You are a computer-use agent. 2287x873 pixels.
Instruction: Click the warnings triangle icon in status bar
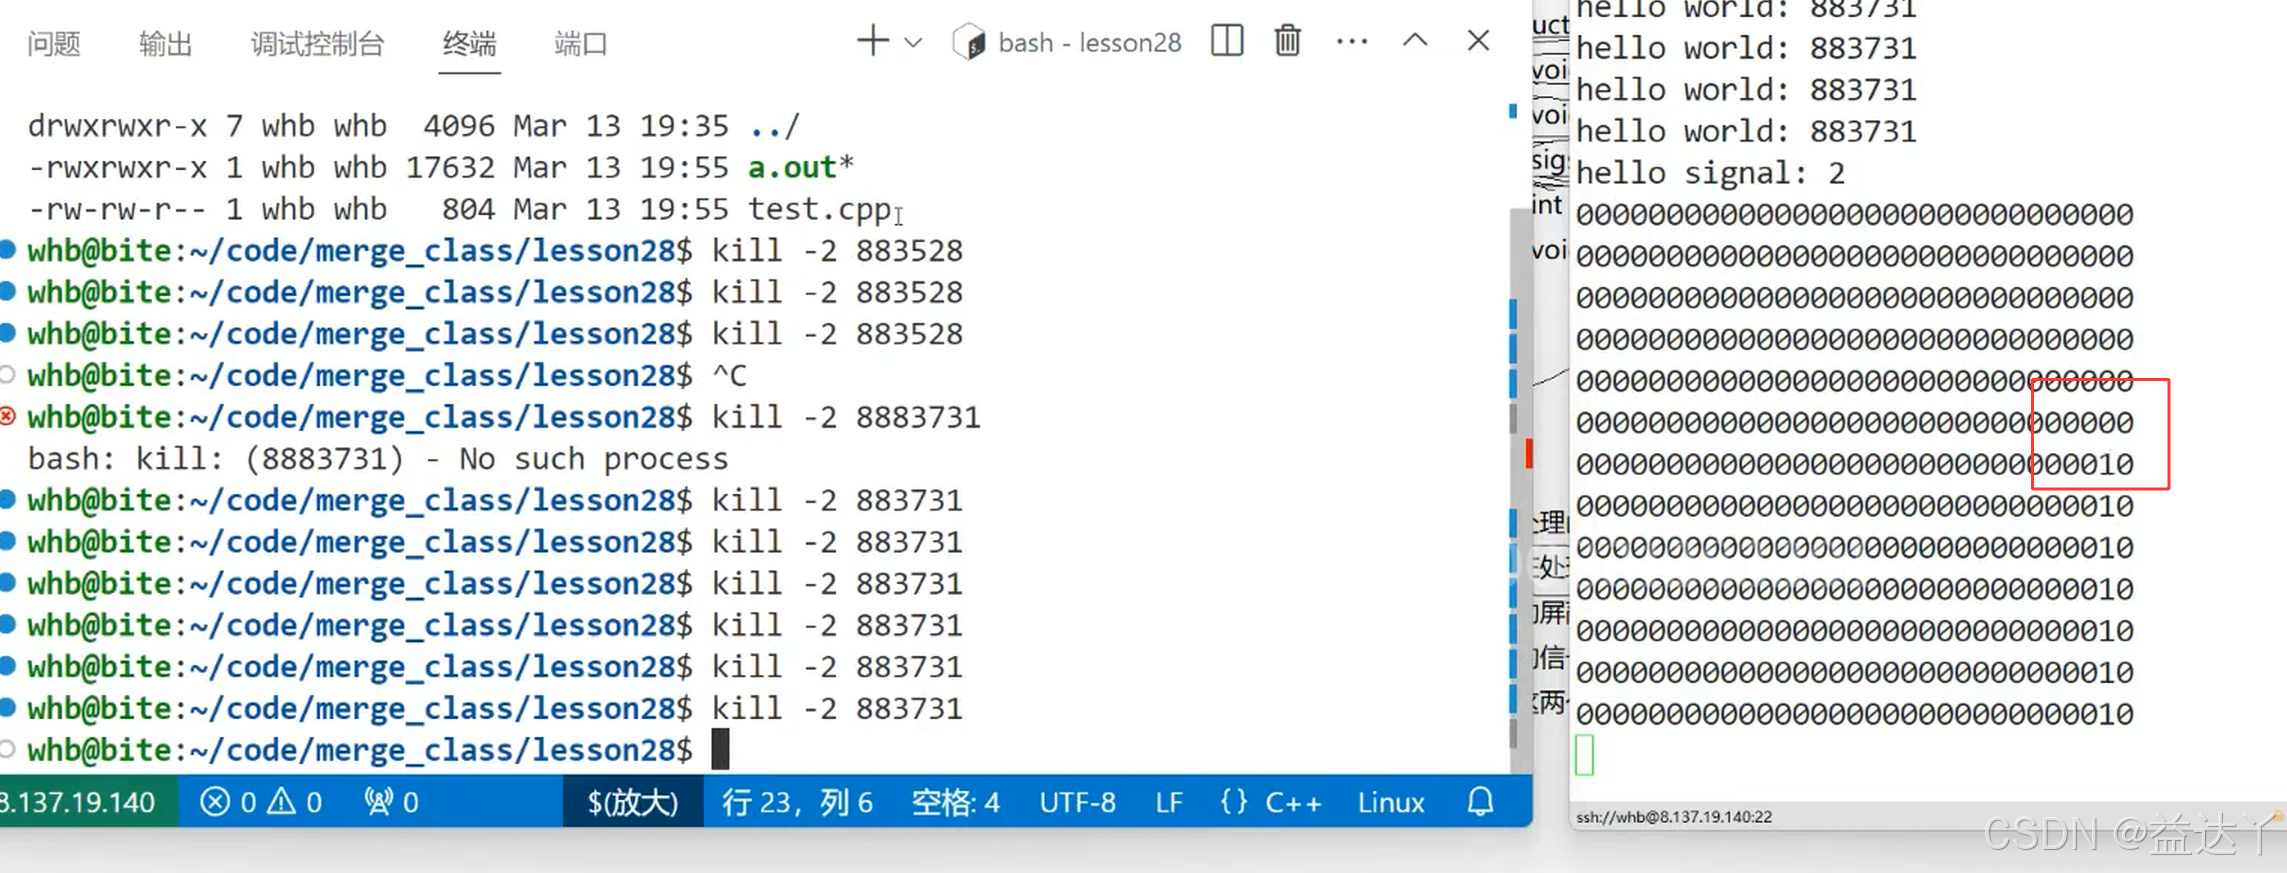(x=282, y=801)
